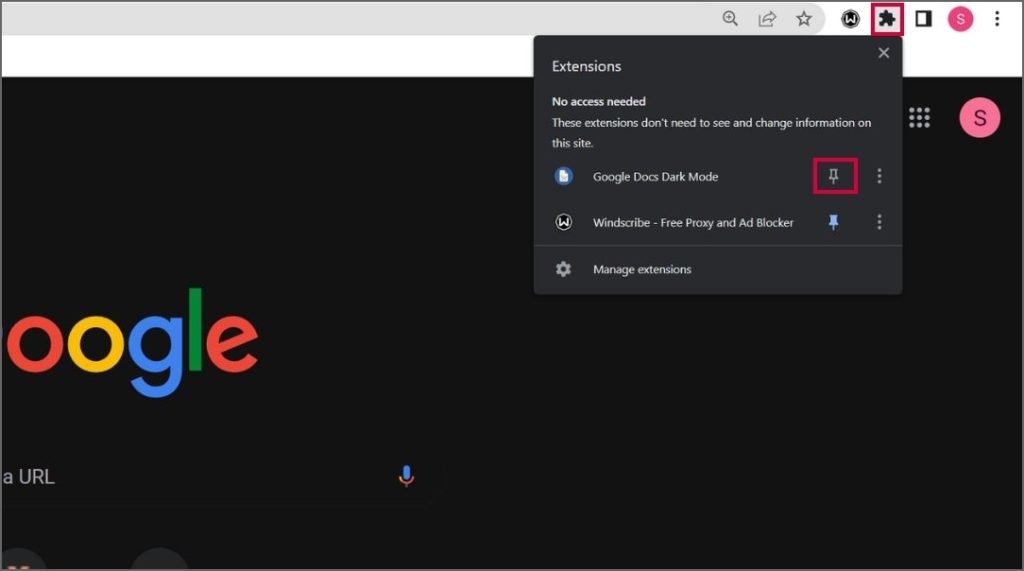Click the Google Docs Dark Mode icon
The height and width of the screenshot is (571, 1024).
pos(564,176)
